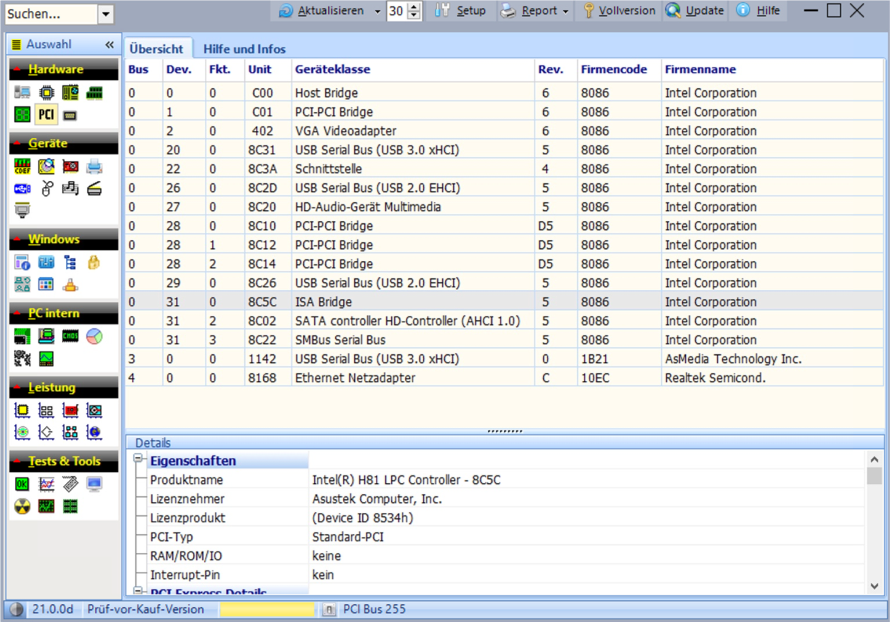Click the printer icon under Geräte

[x=94, y=166]
